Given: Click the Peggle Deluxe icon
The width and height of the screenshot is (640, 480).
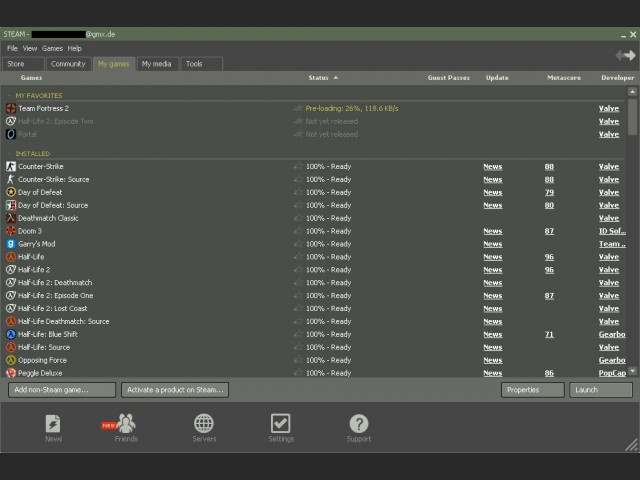Looking at the screenshot, I should 11,373.
